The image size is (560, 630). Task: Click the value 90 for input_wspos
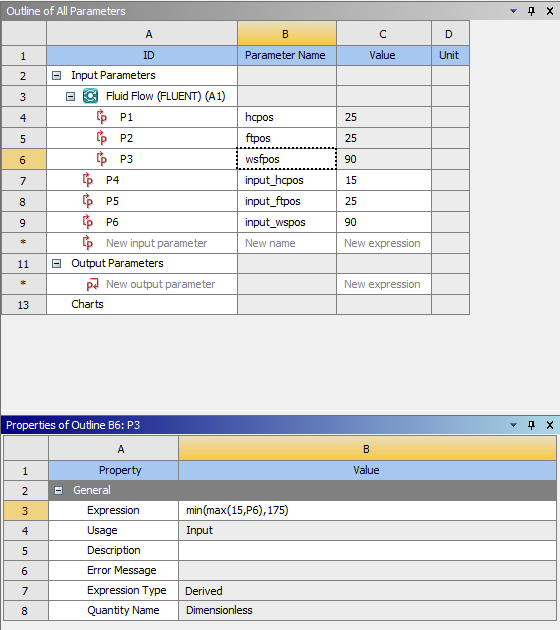pyautogui.click(x=384, y=222)
